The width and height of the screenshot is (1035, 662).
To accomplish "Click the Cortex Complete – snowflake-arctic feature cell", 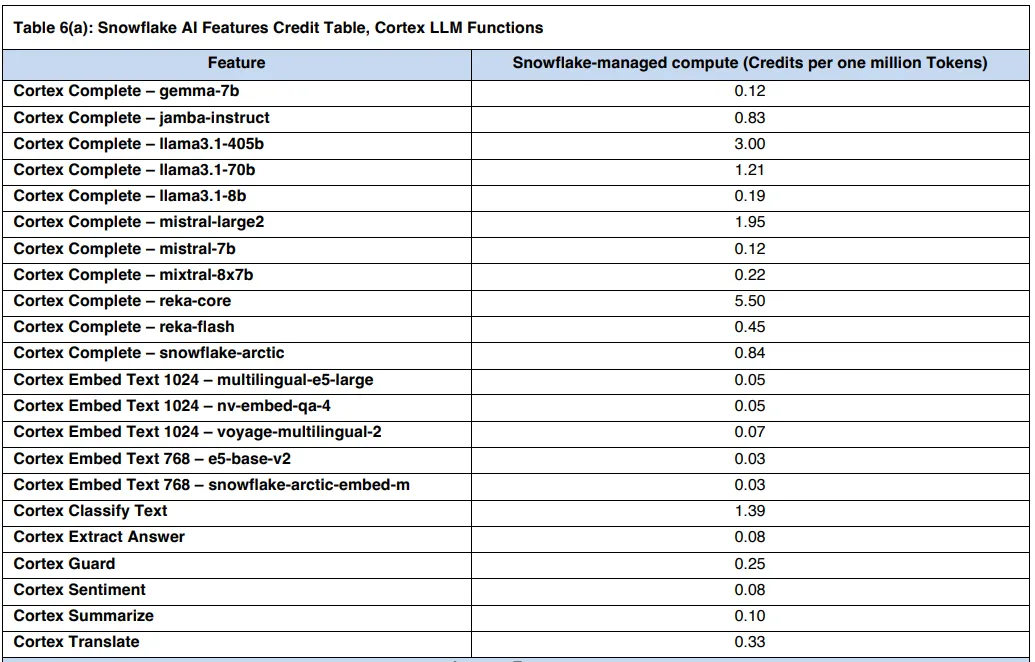I will click(x=149, y=353).
